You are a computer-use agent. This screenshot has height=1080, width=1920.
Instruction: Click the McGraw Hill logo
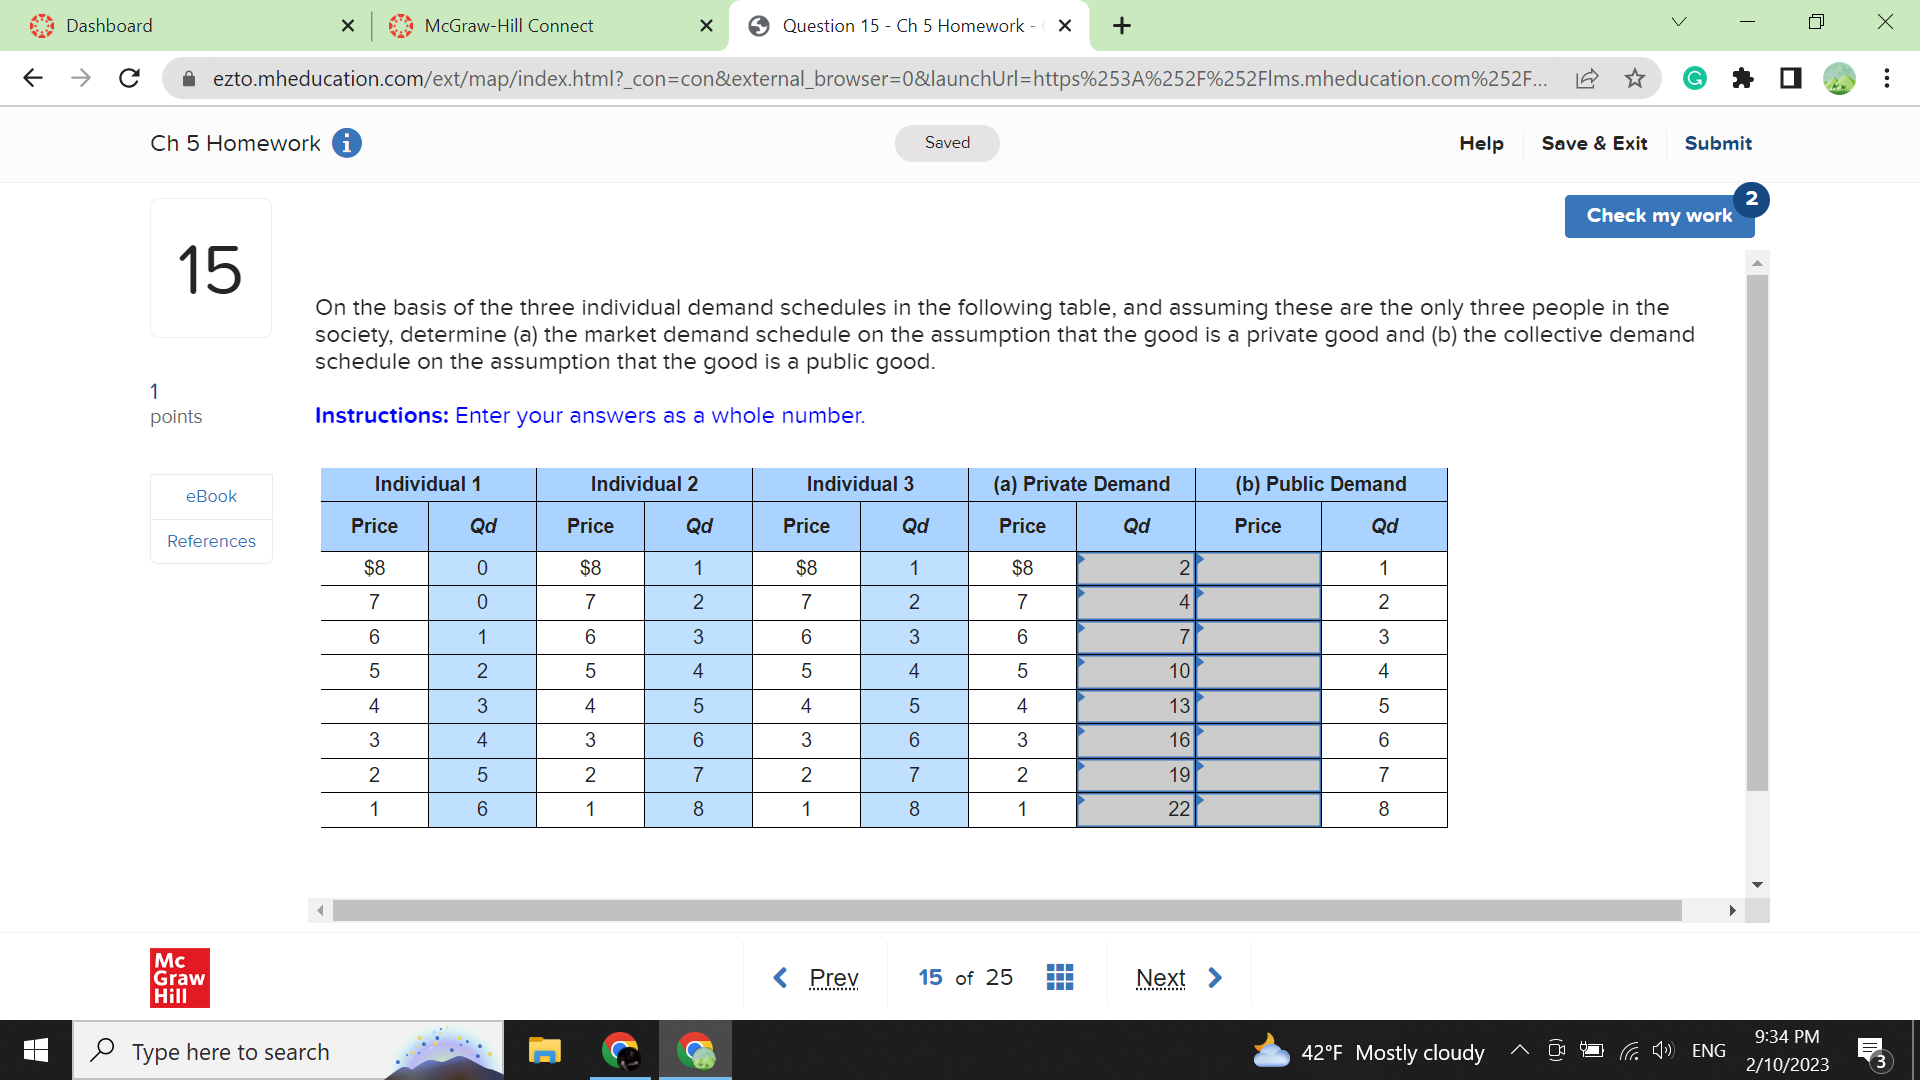179,977
